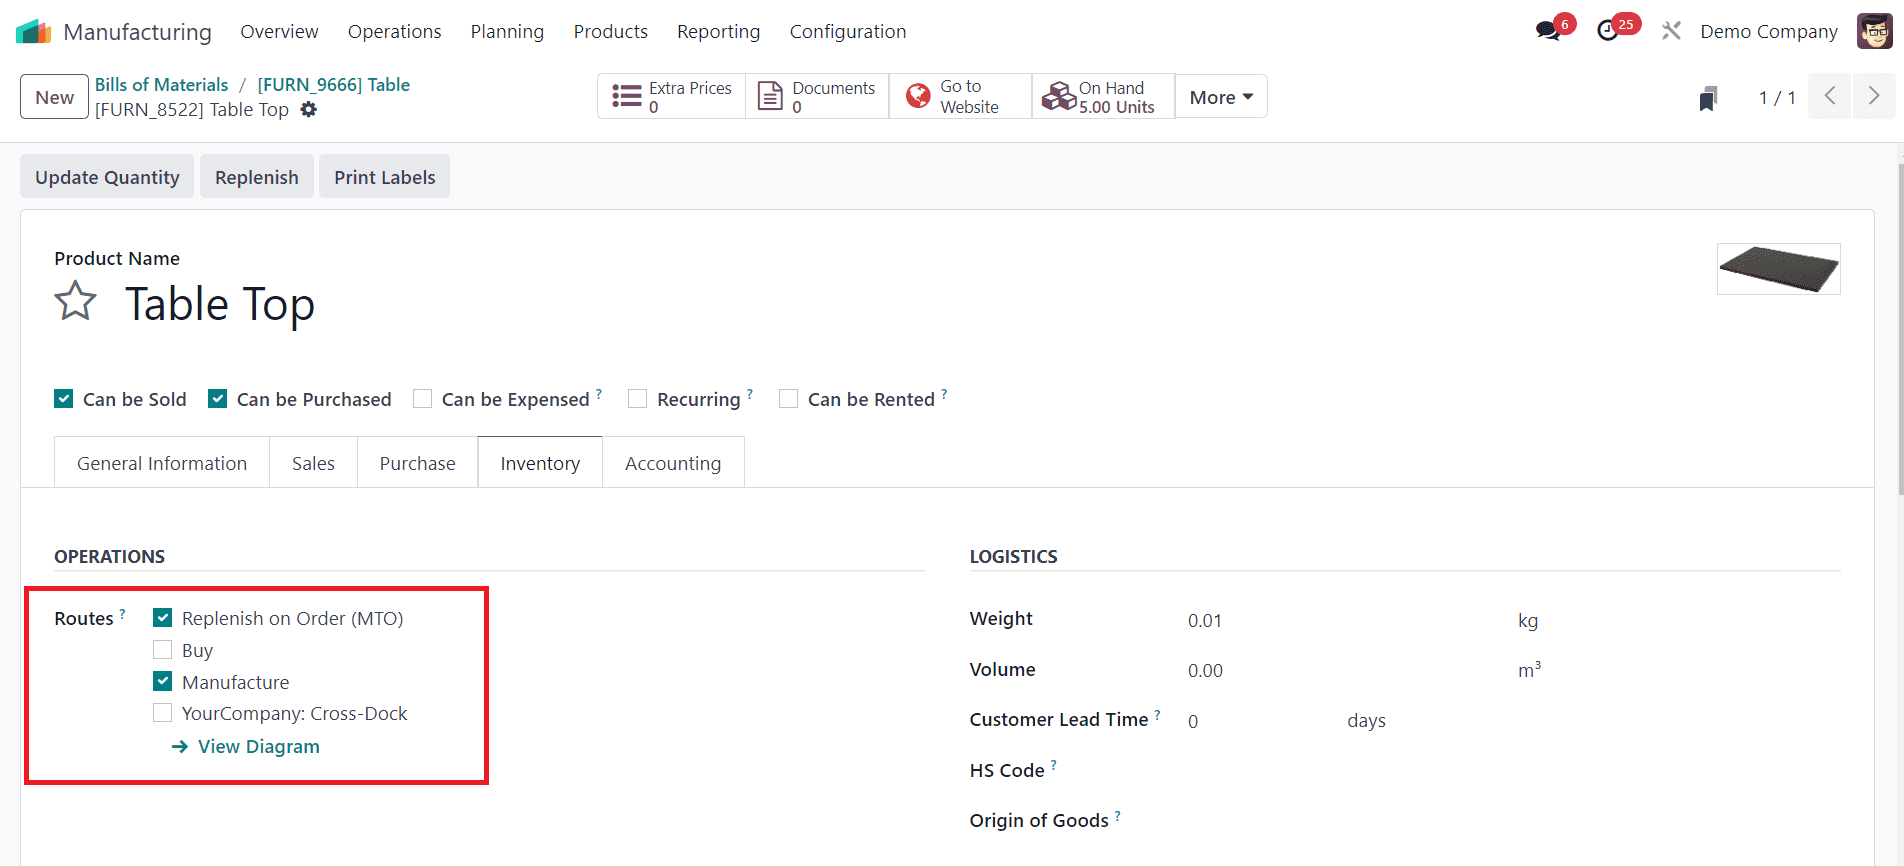Click the Origin of Goods help mark
Screen dimensions: 1904x866
(1117, 815)
